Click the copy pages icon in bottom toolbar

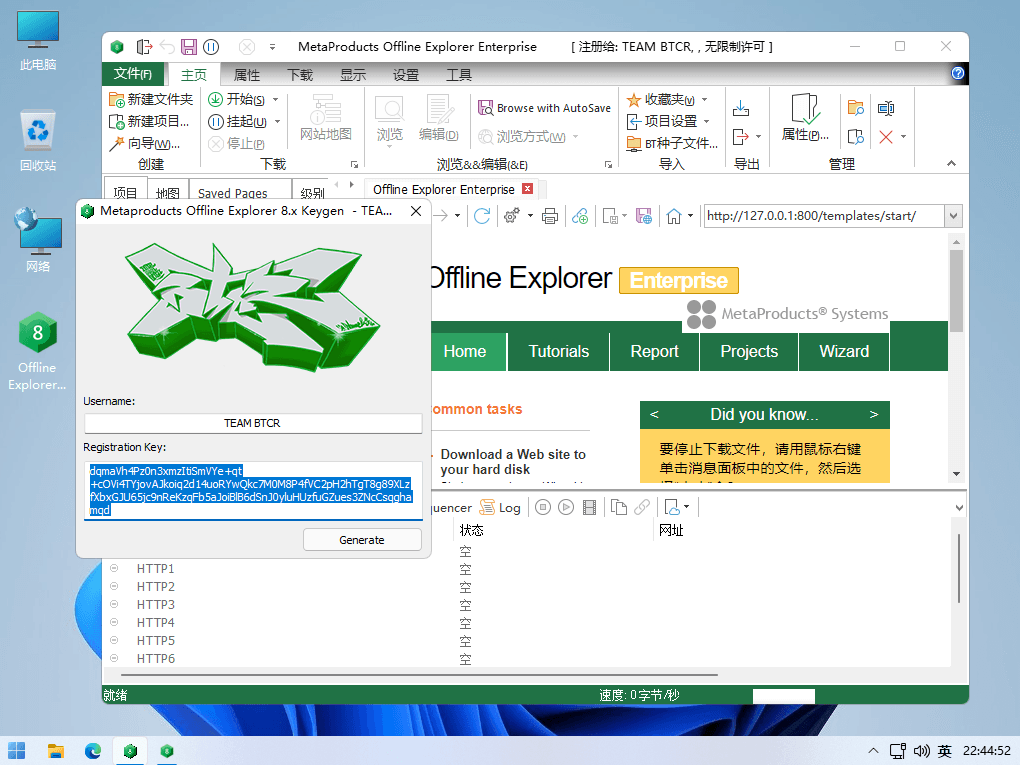619,507
